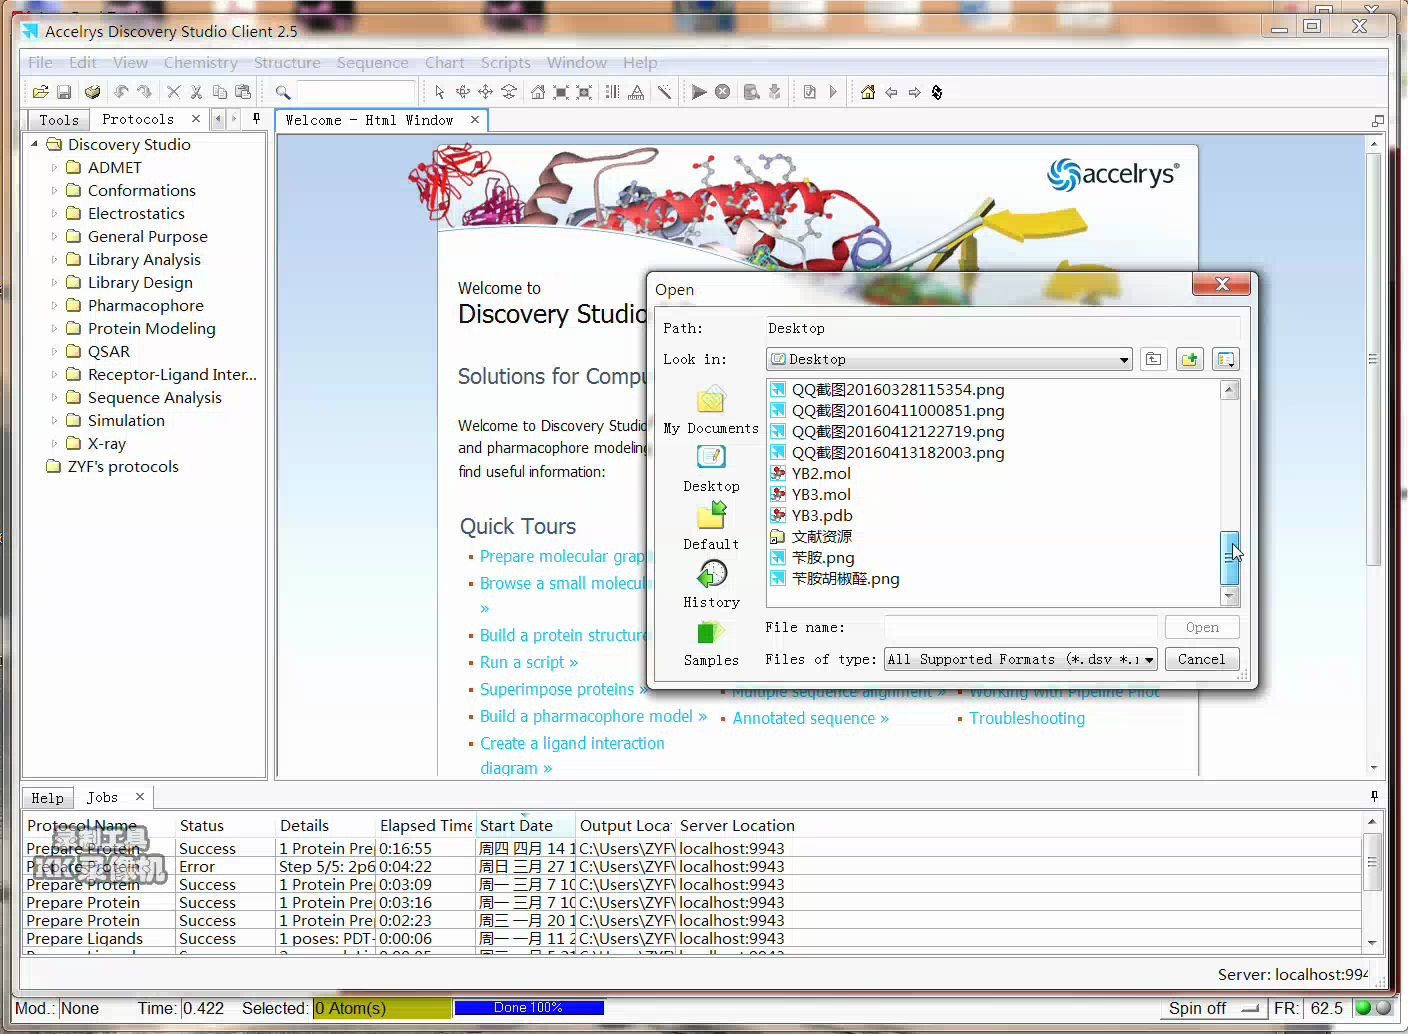Open the File menu

coord(40,62)
